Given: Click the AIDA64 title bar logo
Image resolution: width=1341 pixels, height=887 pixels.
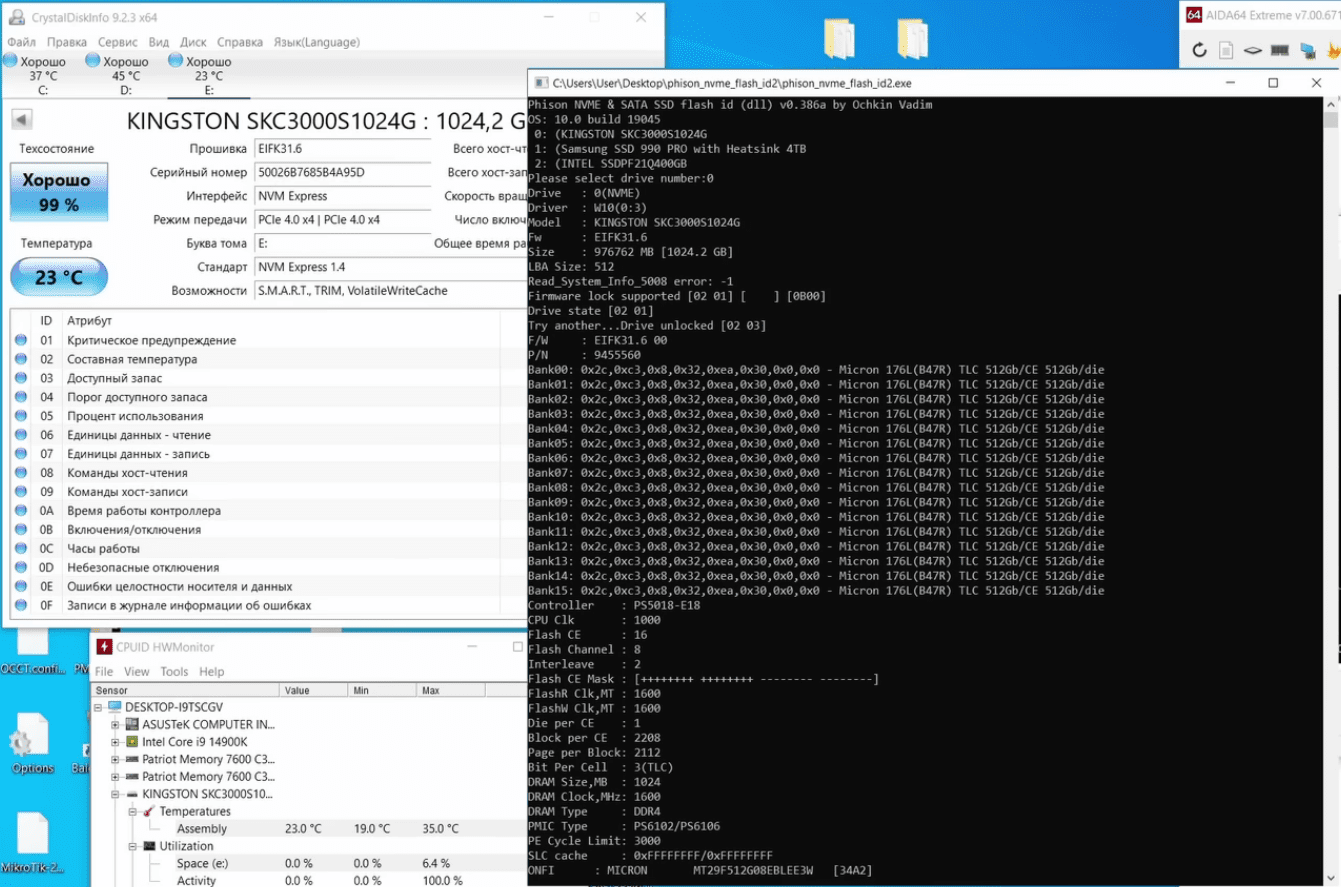Looking at the screenshot, I should click(1194, 14).
